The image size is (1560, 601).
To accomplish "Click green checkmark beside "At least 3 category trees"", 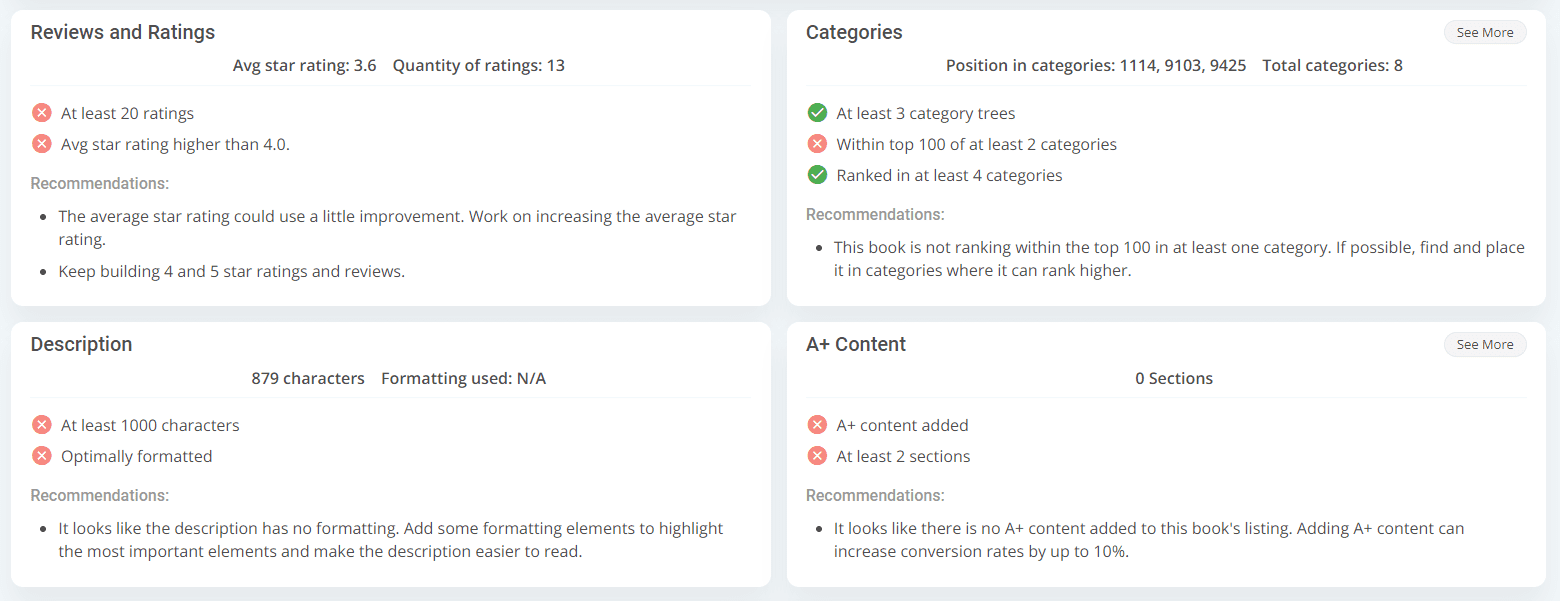I will pyautogui.click(x=817, y=113).
